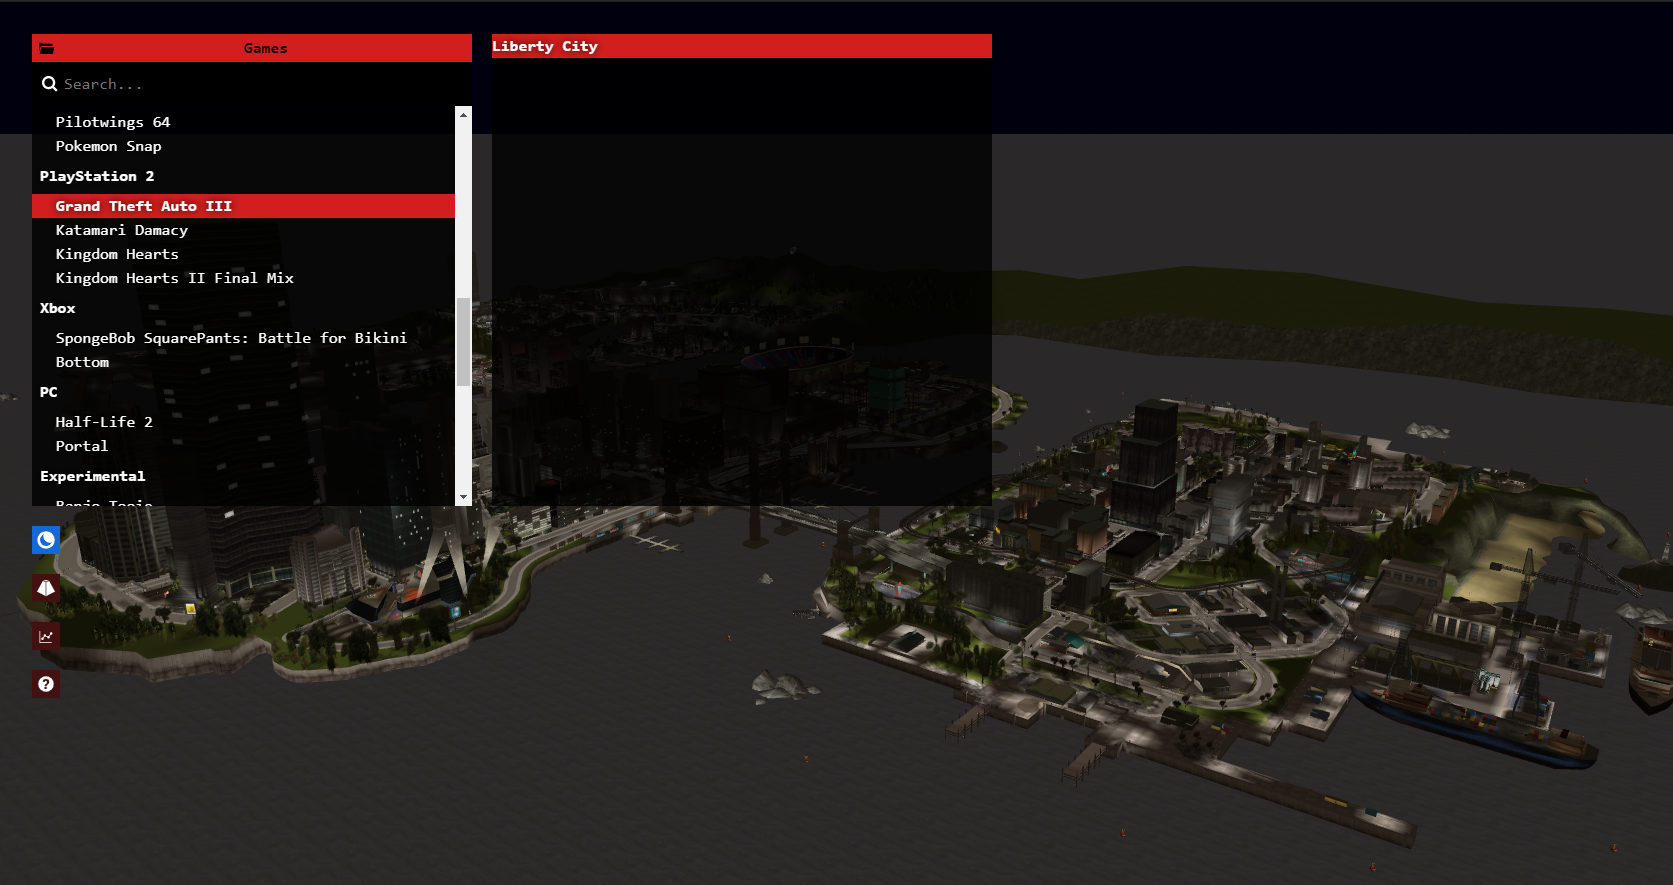Click the PC category heading

click(x=49, y=392)
